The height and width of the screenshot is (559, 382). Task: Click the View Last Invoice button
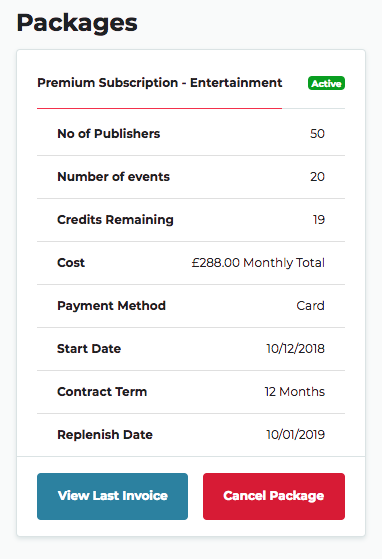[x=112, y=496]
